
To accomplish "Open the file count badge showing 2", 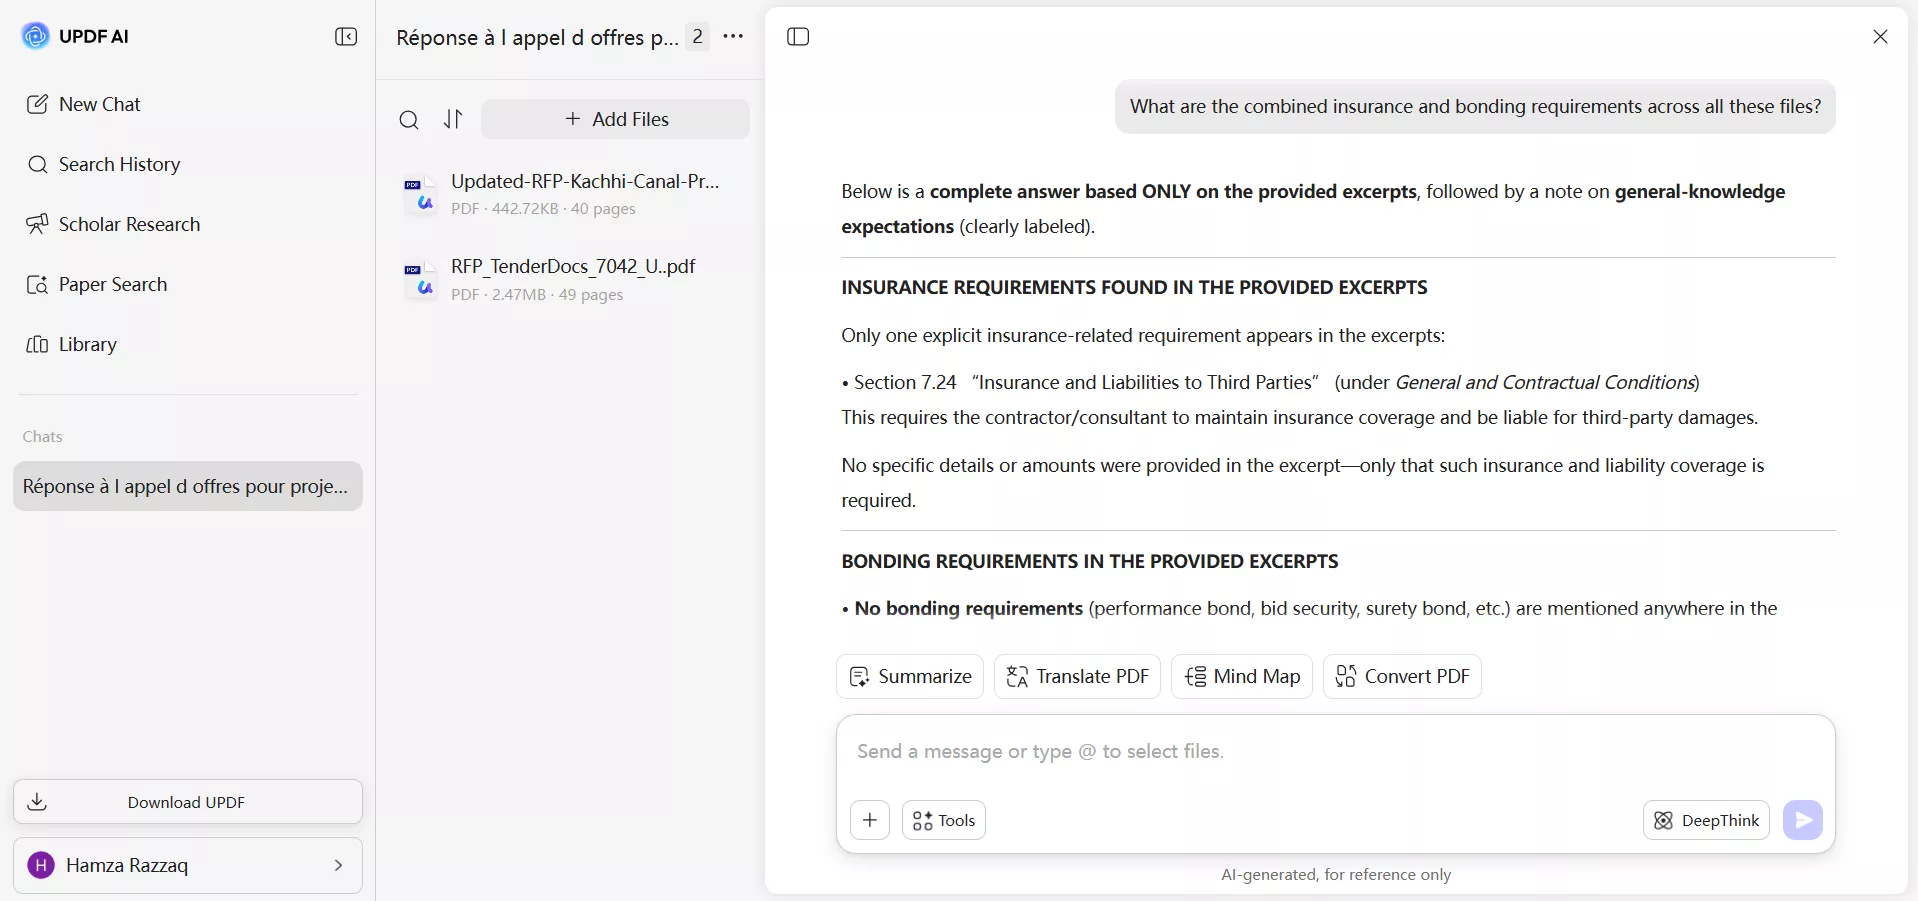I will tap(697, 37).
